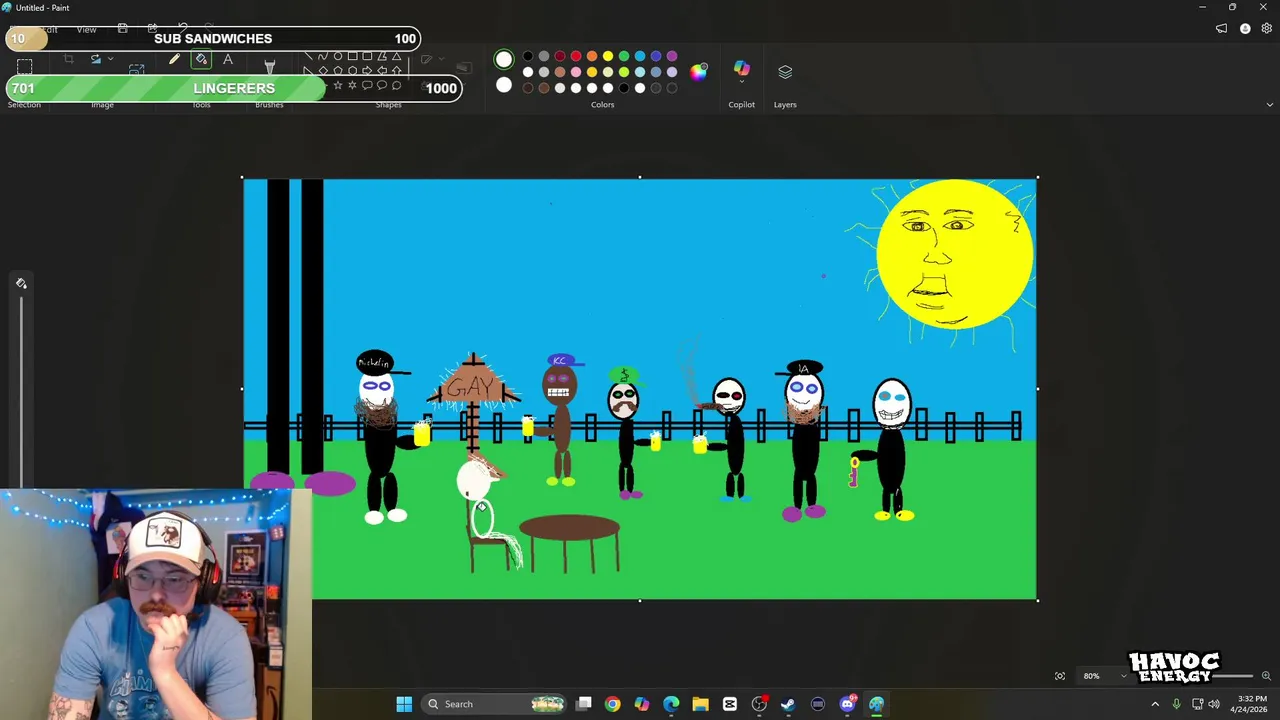Open Copilot in Paint
The image size is (1280, 720).
[x=741, y=69]
